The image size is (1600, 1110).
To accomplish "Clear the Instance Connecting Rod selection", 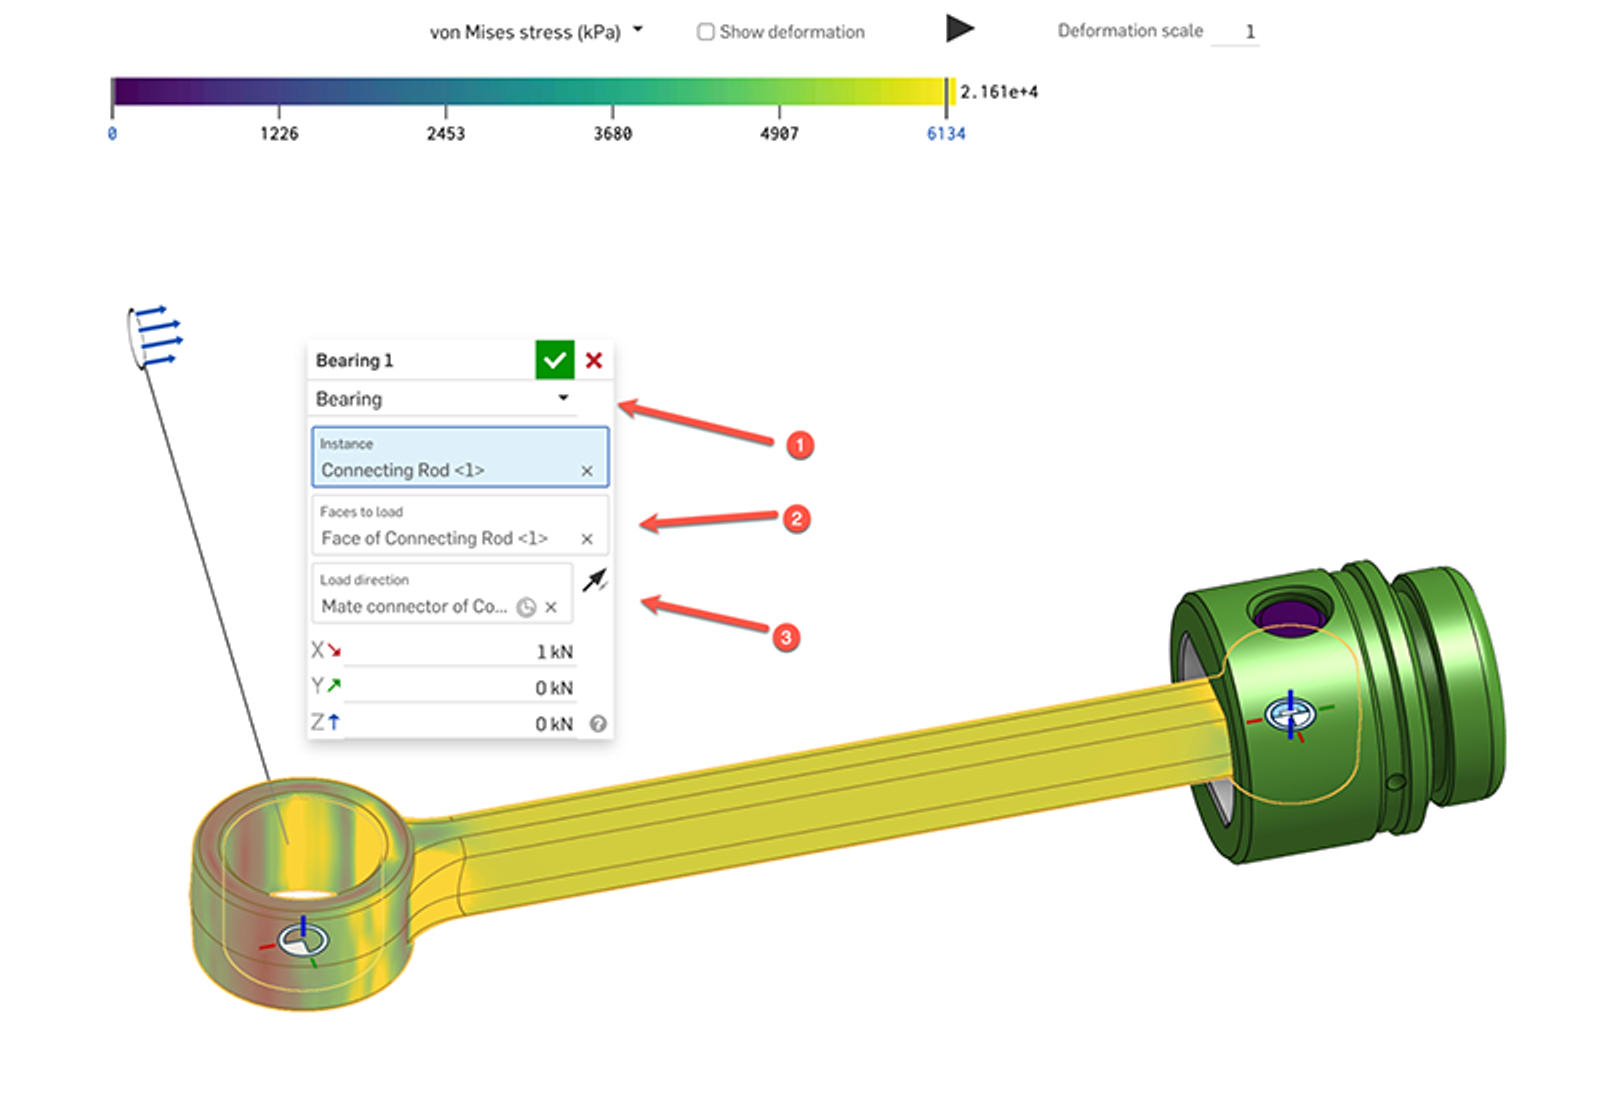I will coord(588,470).
